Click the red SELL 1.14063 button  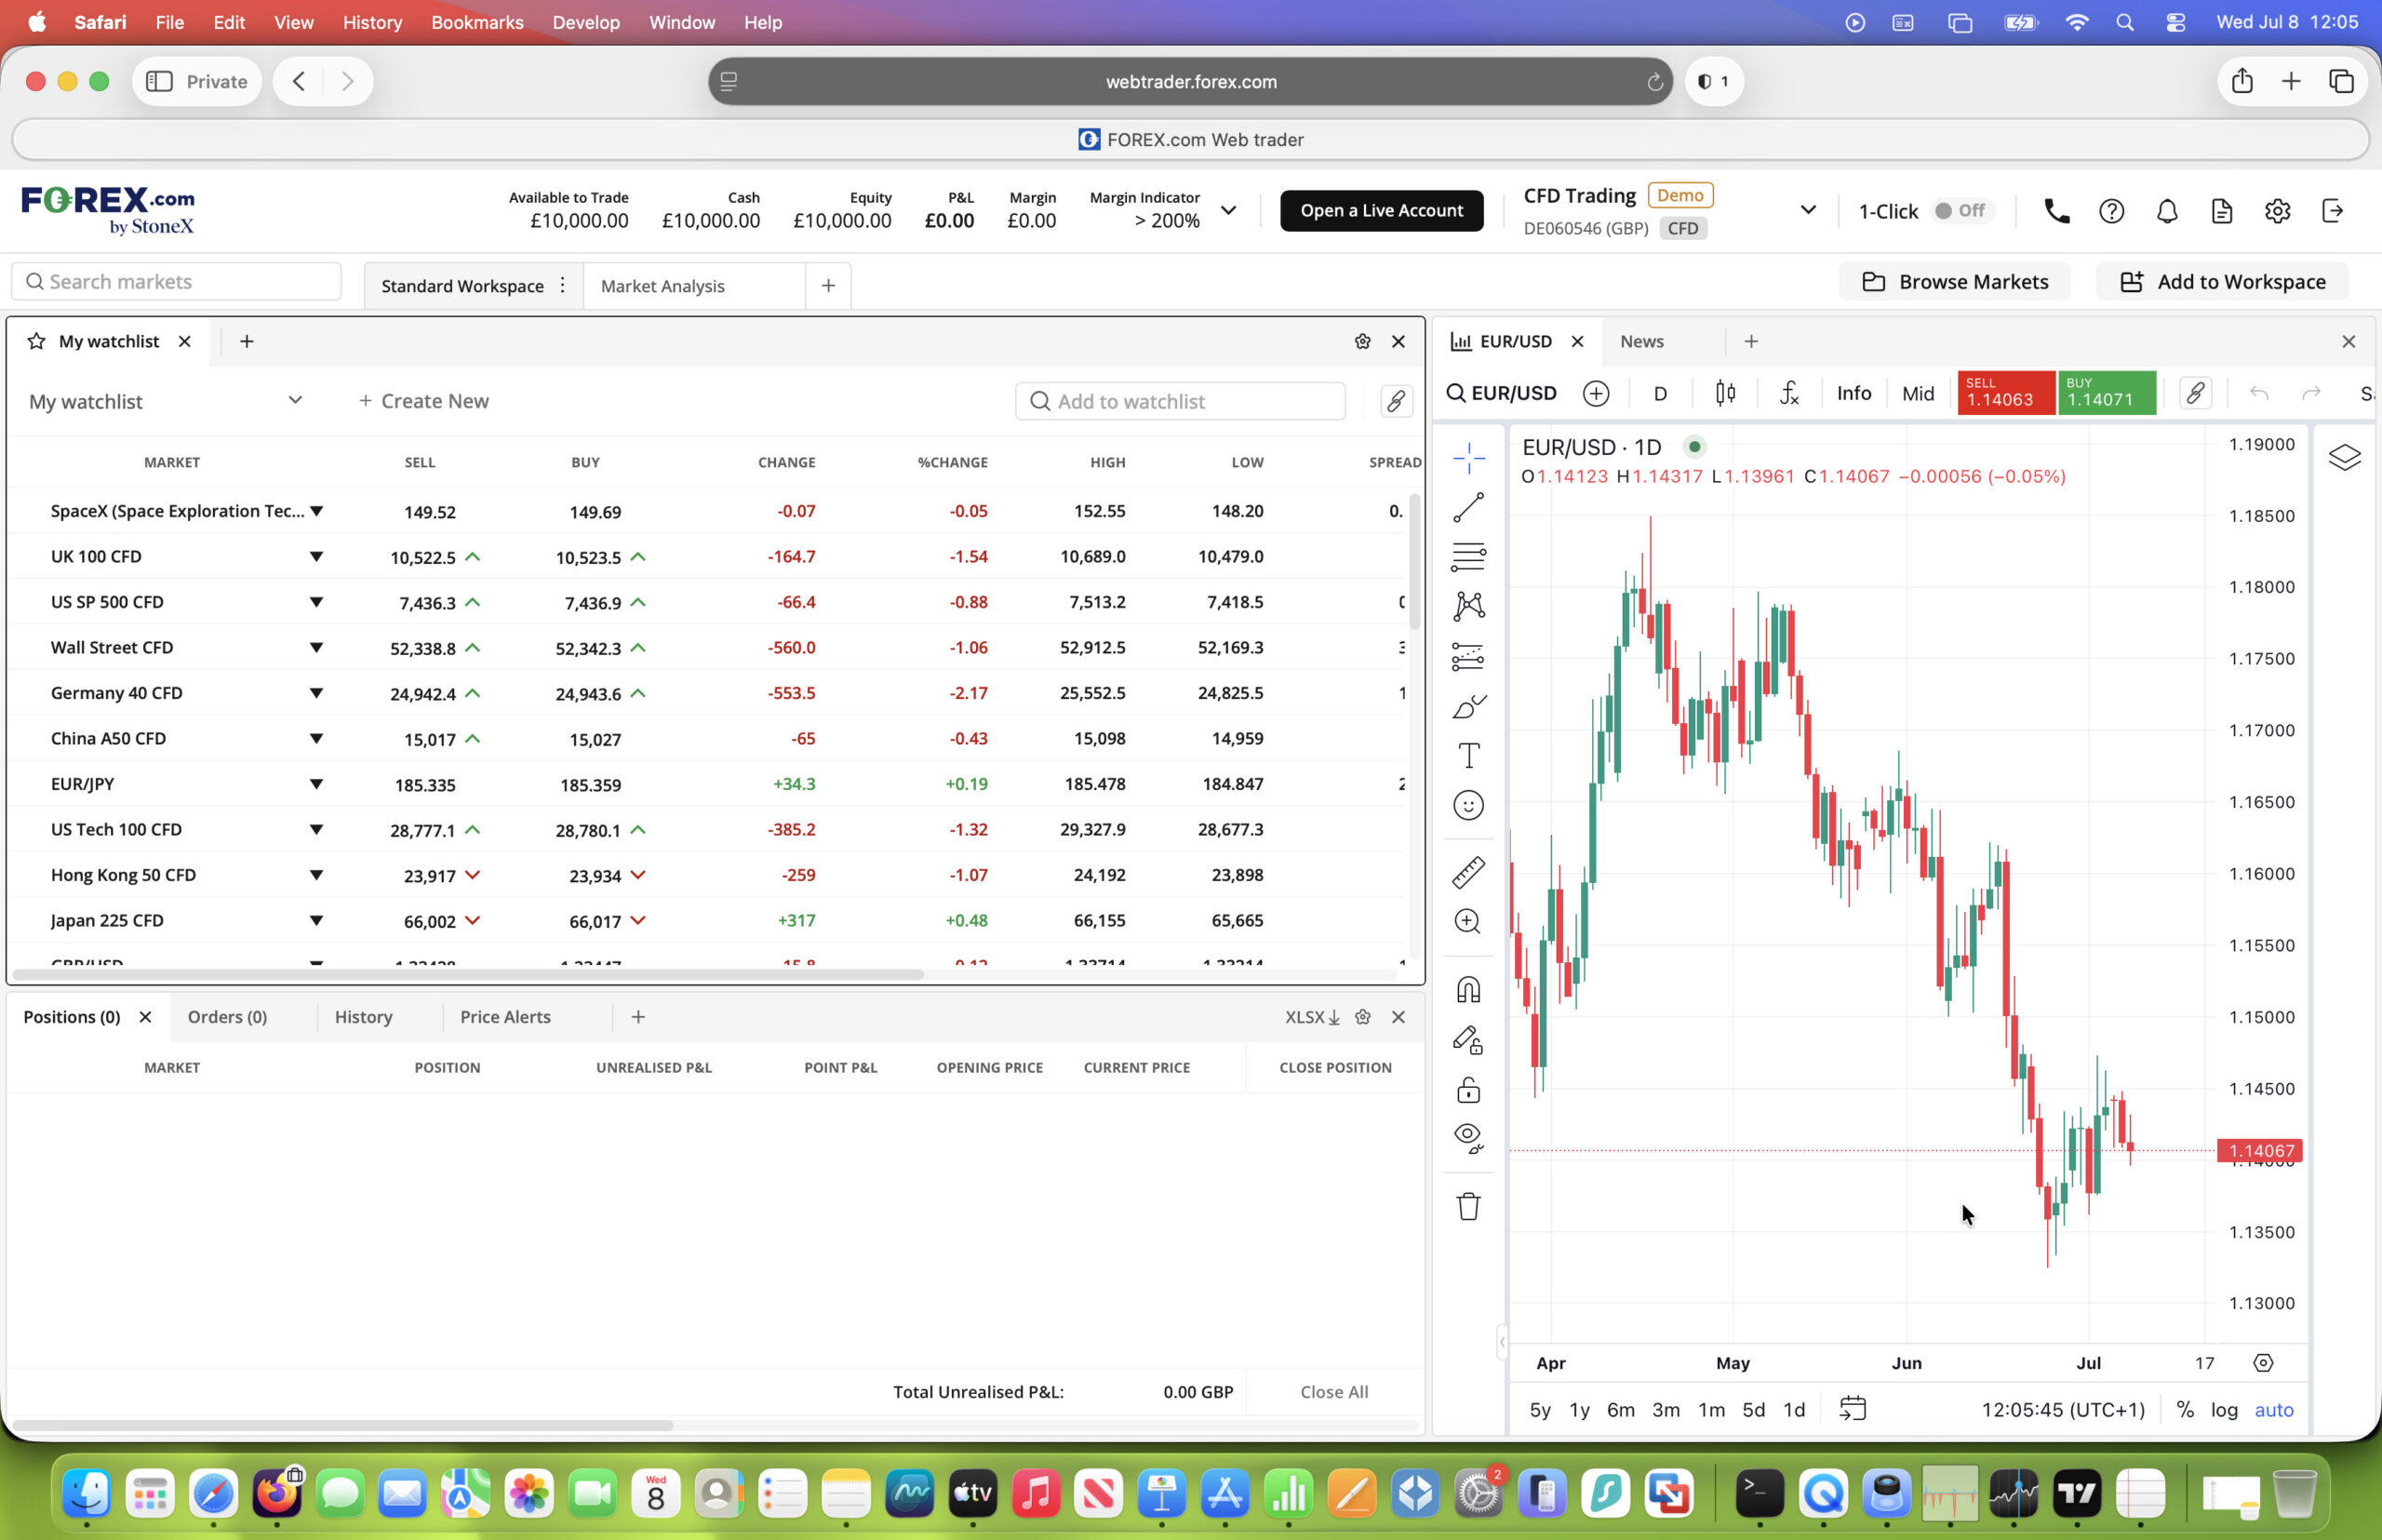(2005, 392)
